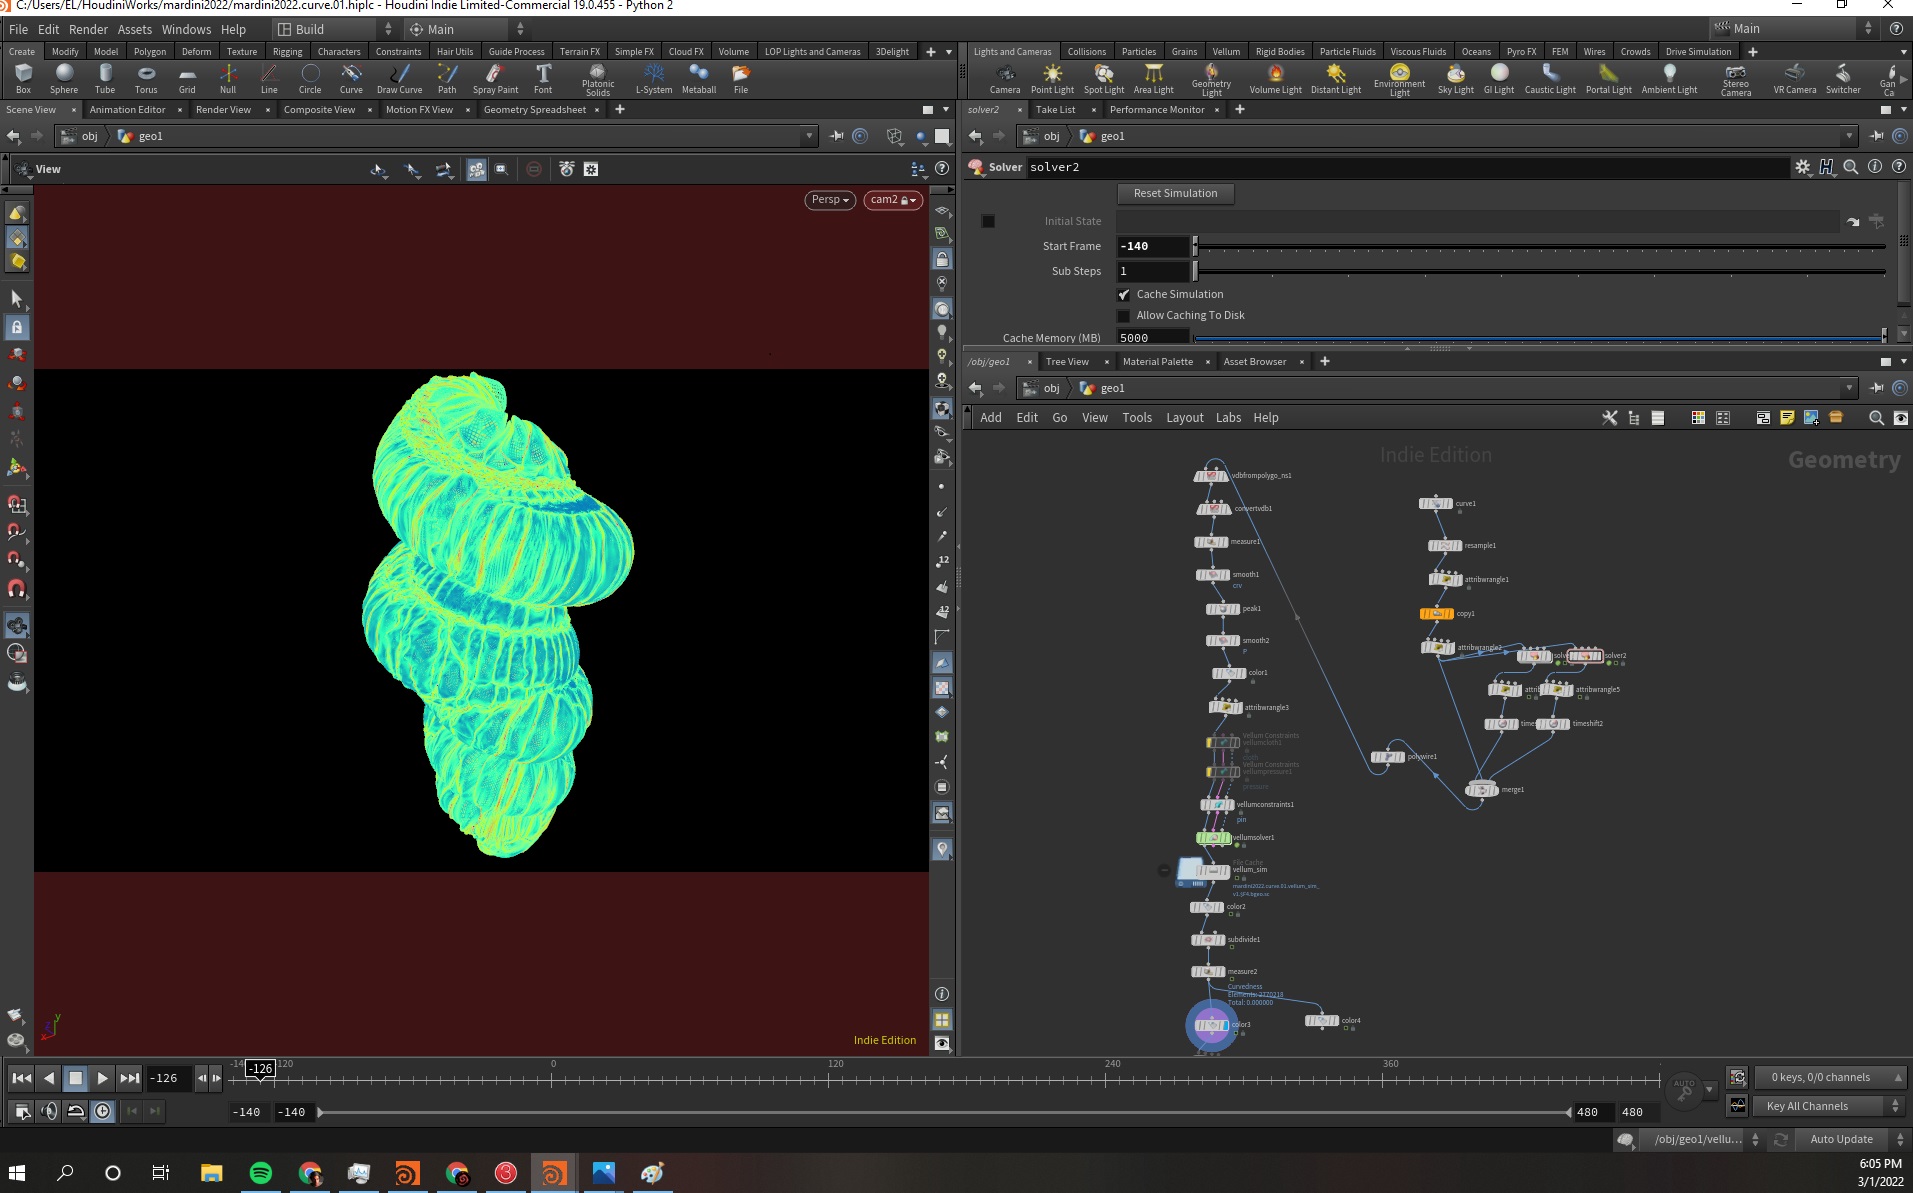Screen dimensions: 1913x1193
Task: Select the Platonic Solids shelf tool
Action: (598, 79)
